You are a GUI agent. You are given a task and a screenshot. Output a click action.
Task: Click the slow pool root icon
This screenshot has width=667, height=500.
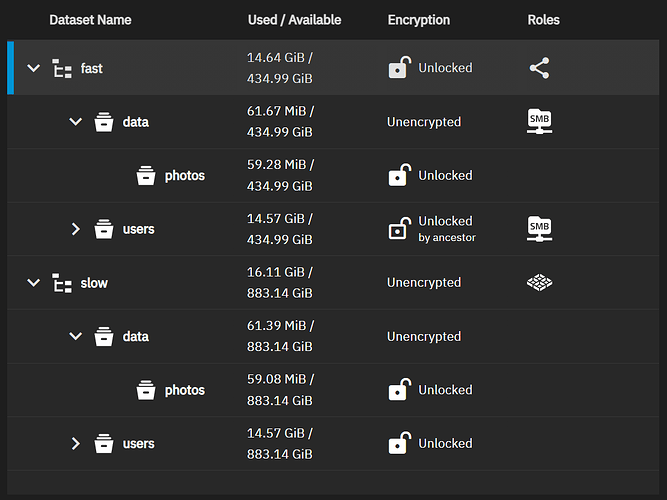(62, 283)
